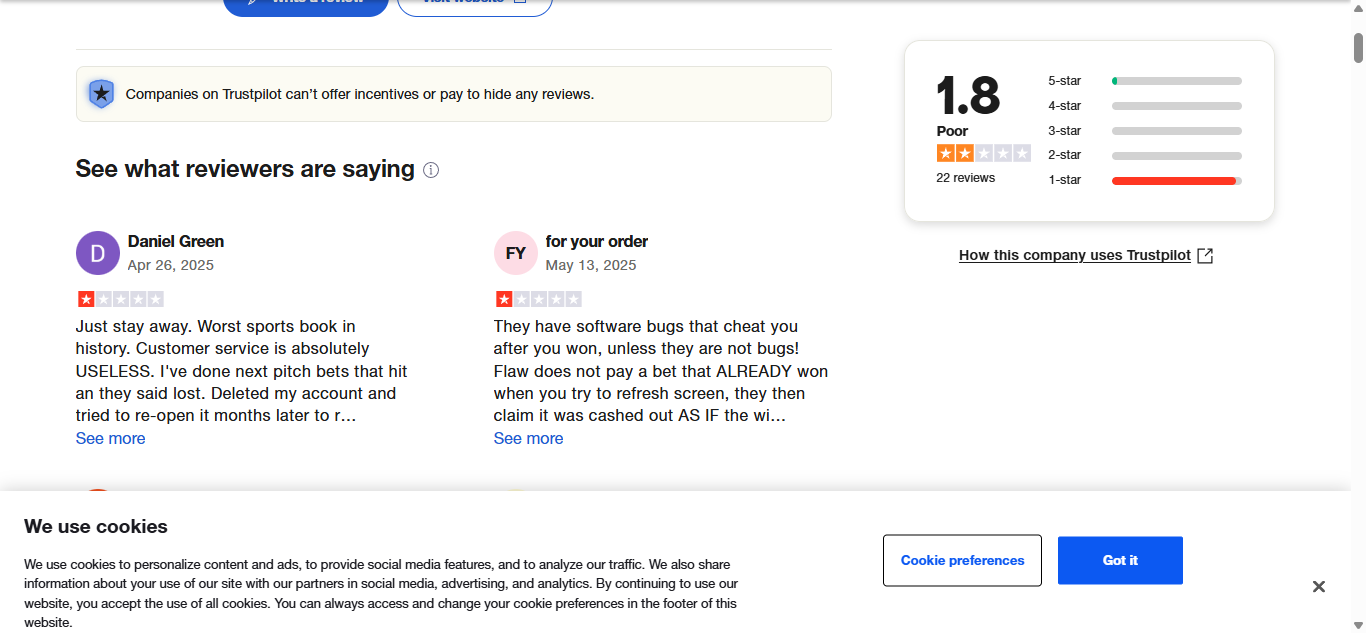Open Cookie preferences
1366x633 pixels.
962,561
